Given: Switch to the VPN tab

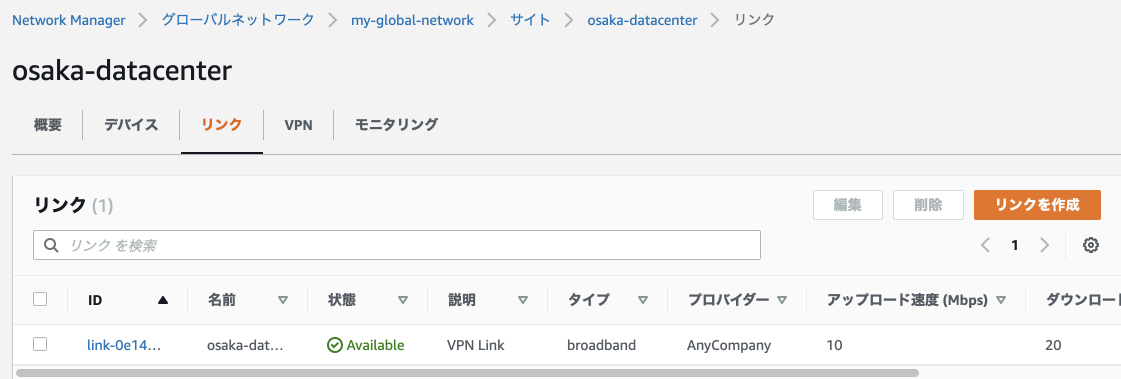Looking at the screenshot, I should click(x=298, y=125).
